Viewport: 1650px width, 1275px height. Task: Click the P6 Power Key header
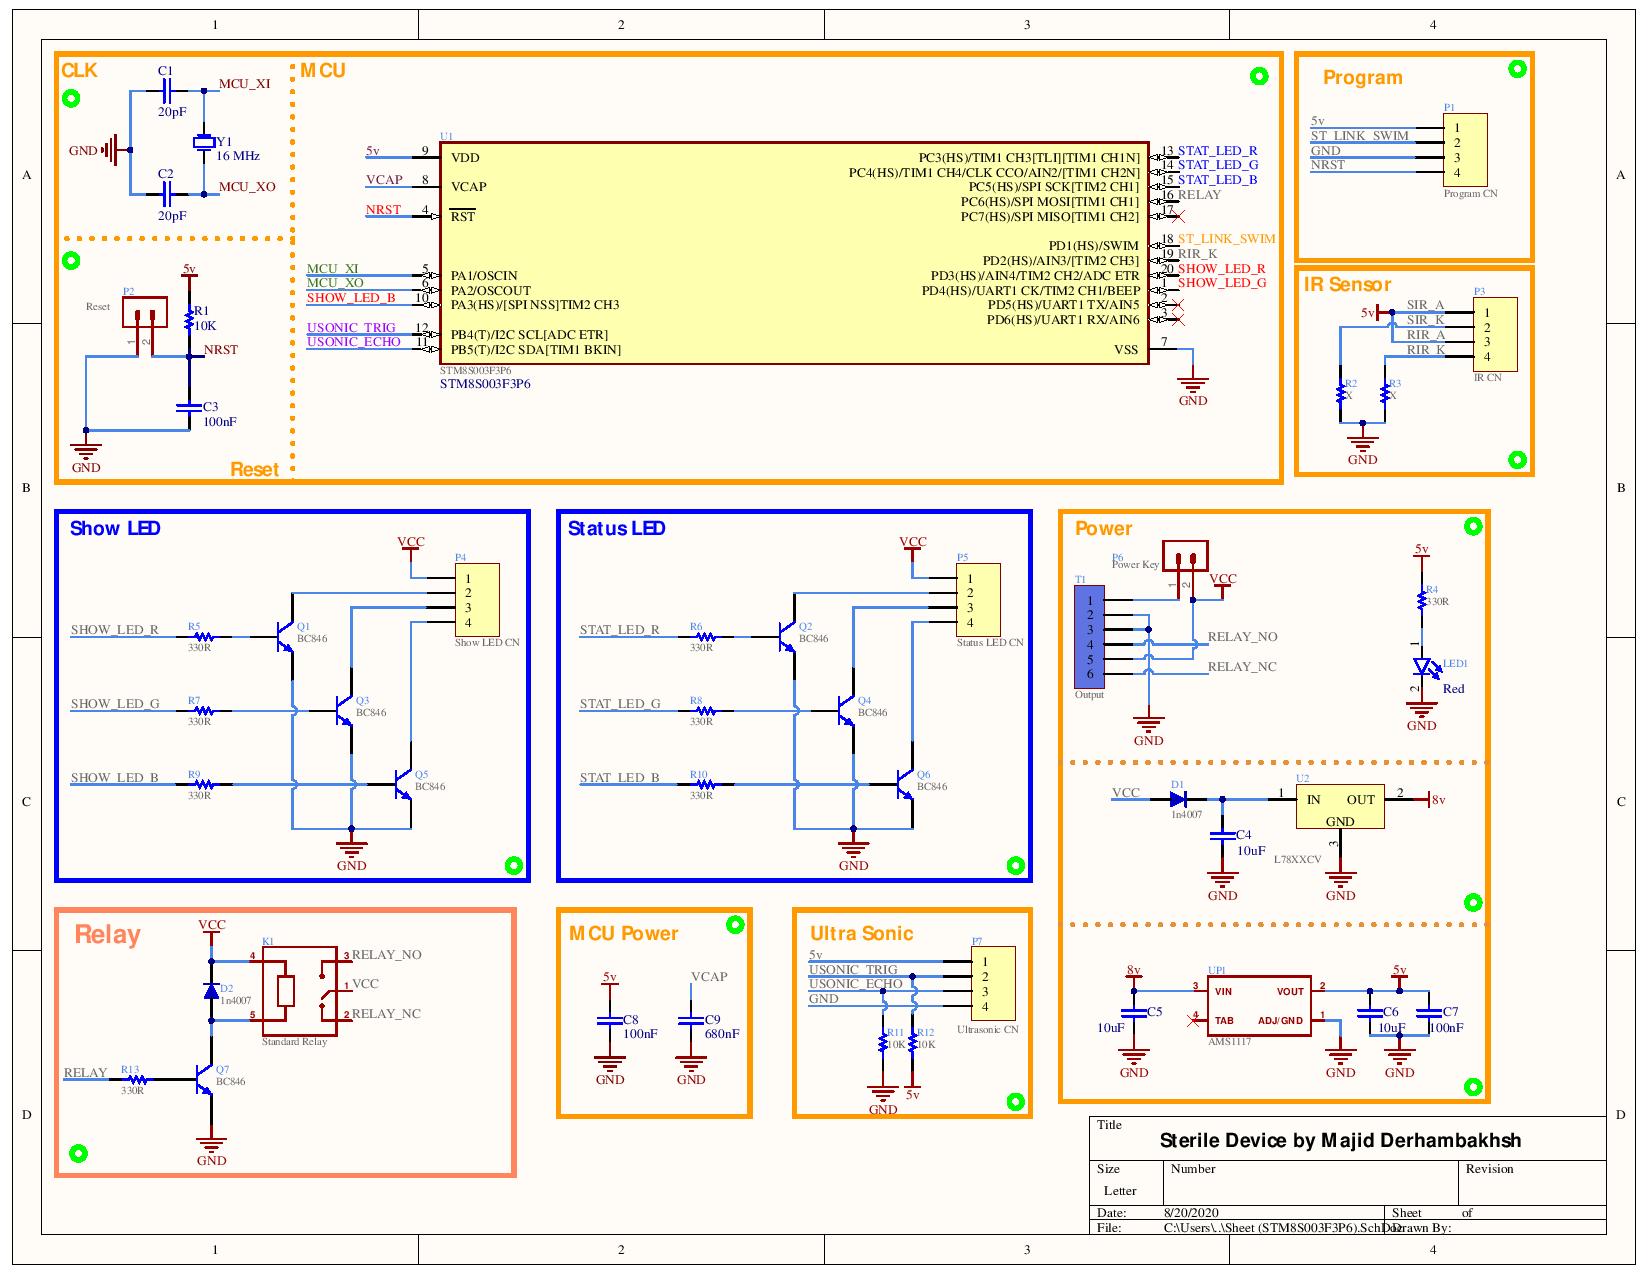[x=1185, y=557]
